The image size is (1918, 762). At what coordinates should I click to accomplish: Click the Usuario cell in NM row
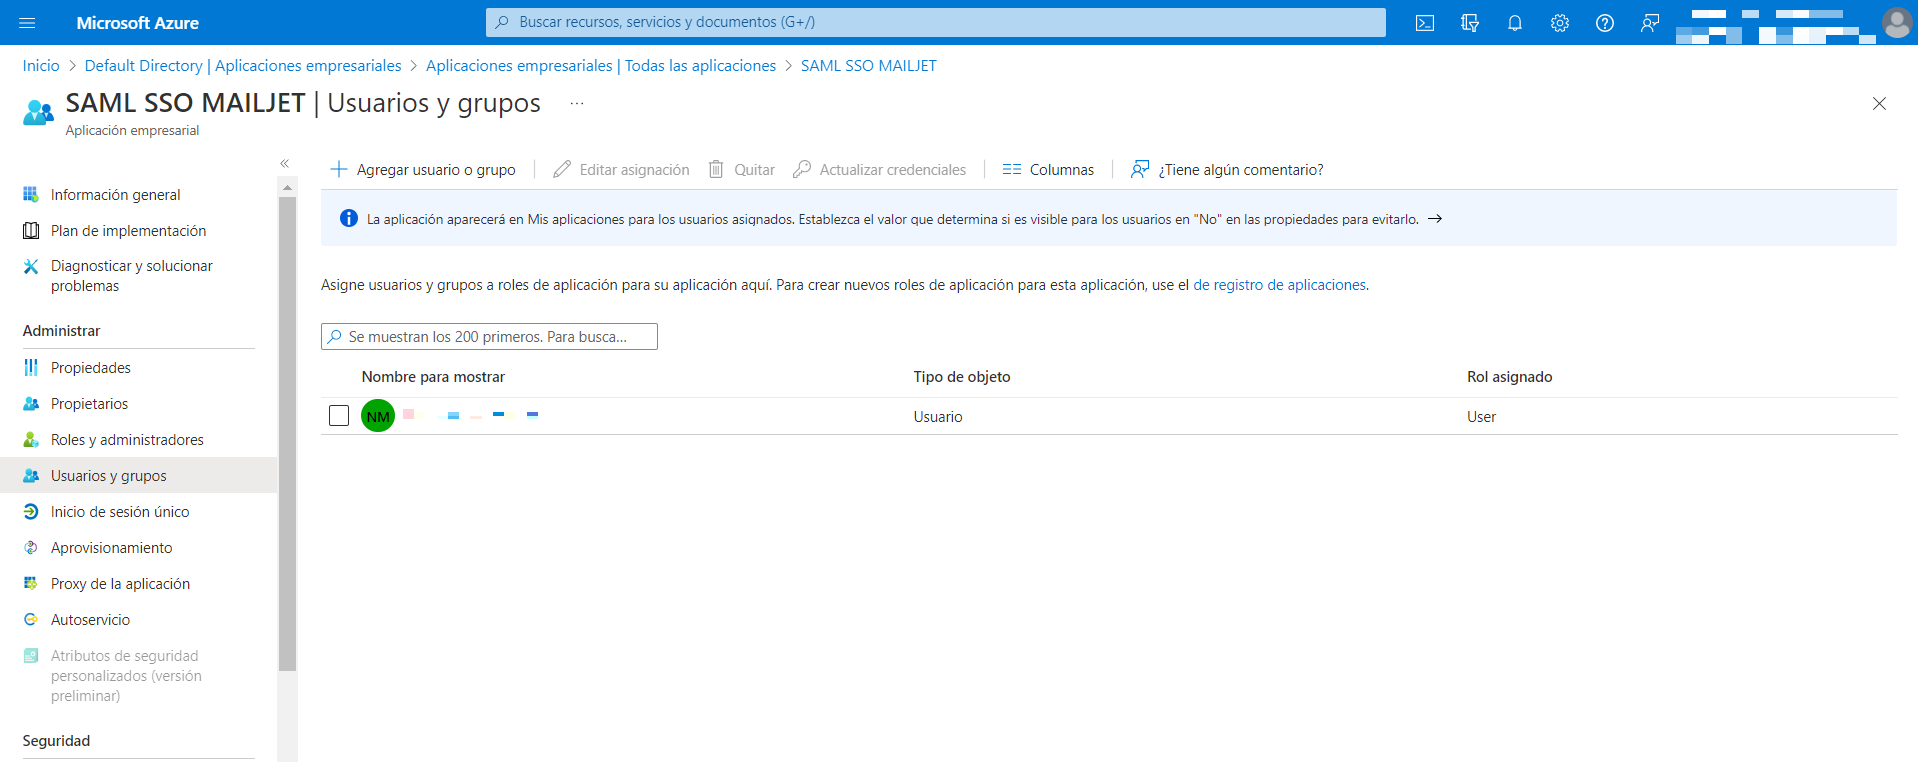pos(938,417)
